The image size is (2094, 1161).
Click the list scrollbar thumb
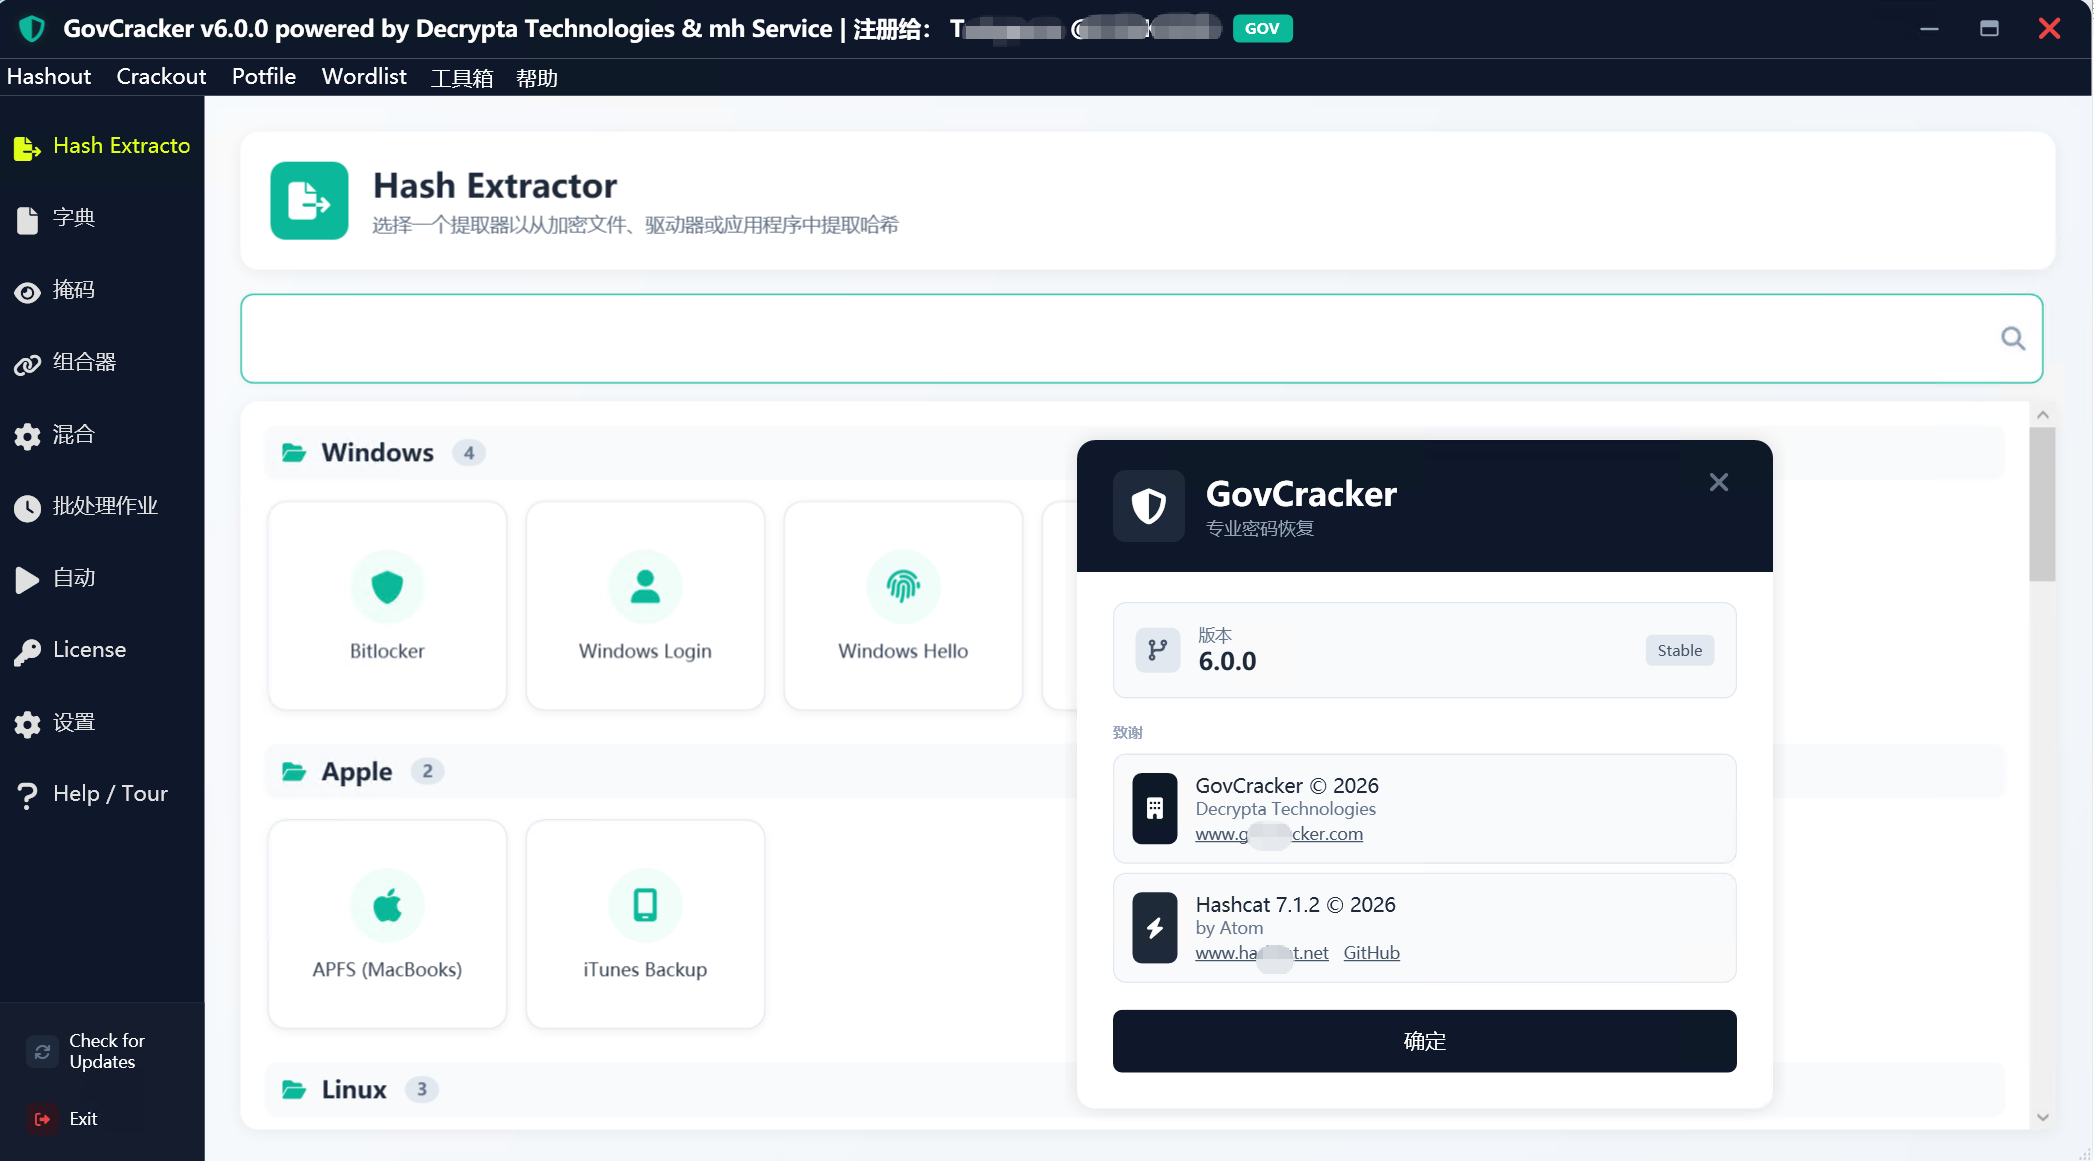[x=2042, y=504]
